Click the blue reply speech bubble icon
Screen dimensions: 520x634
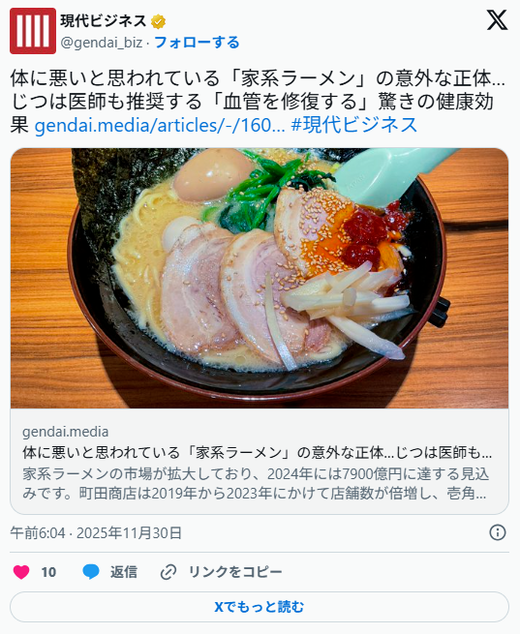[x=91, y=572]
